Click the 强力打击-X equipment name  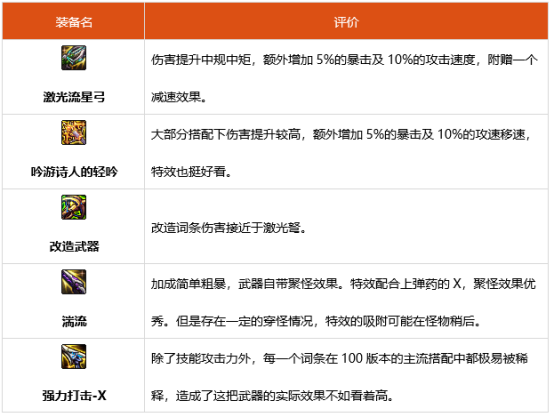click(74, 396)
